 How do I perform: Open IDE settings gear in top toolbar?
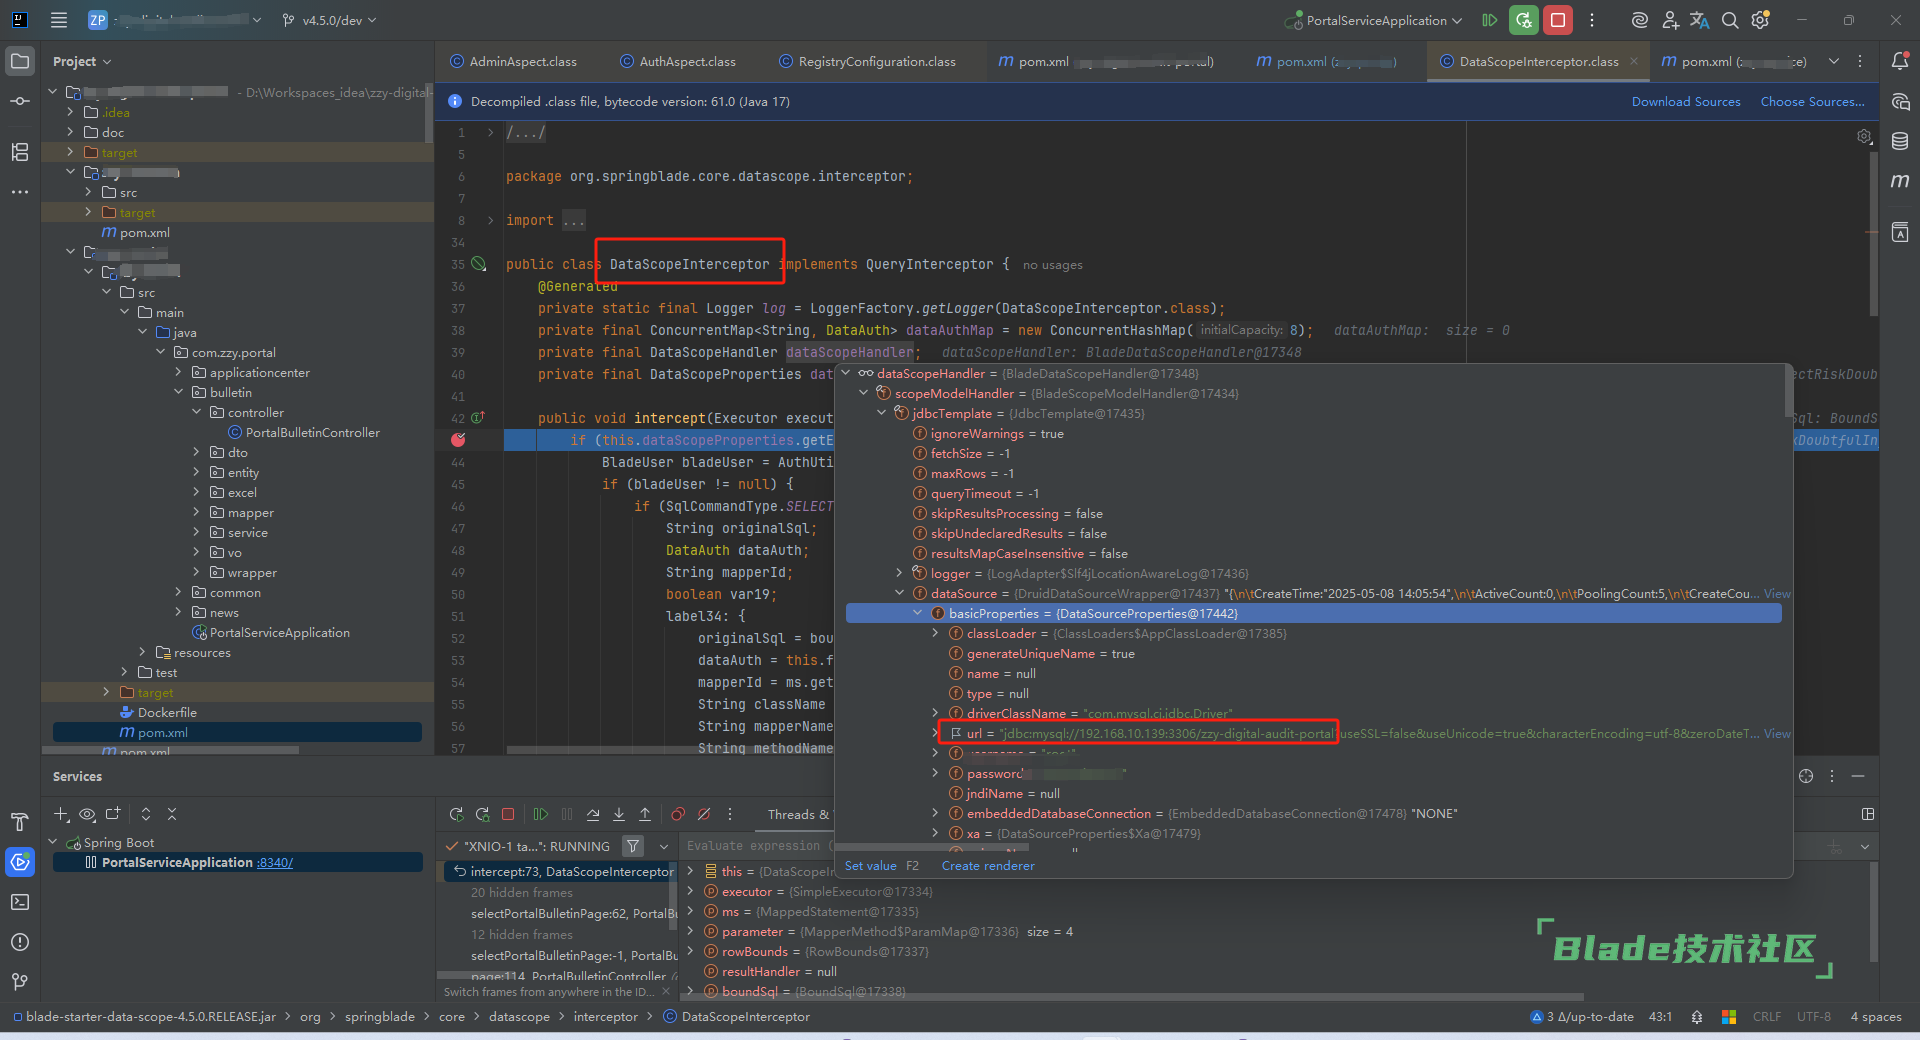click(x=1761, y=20)
